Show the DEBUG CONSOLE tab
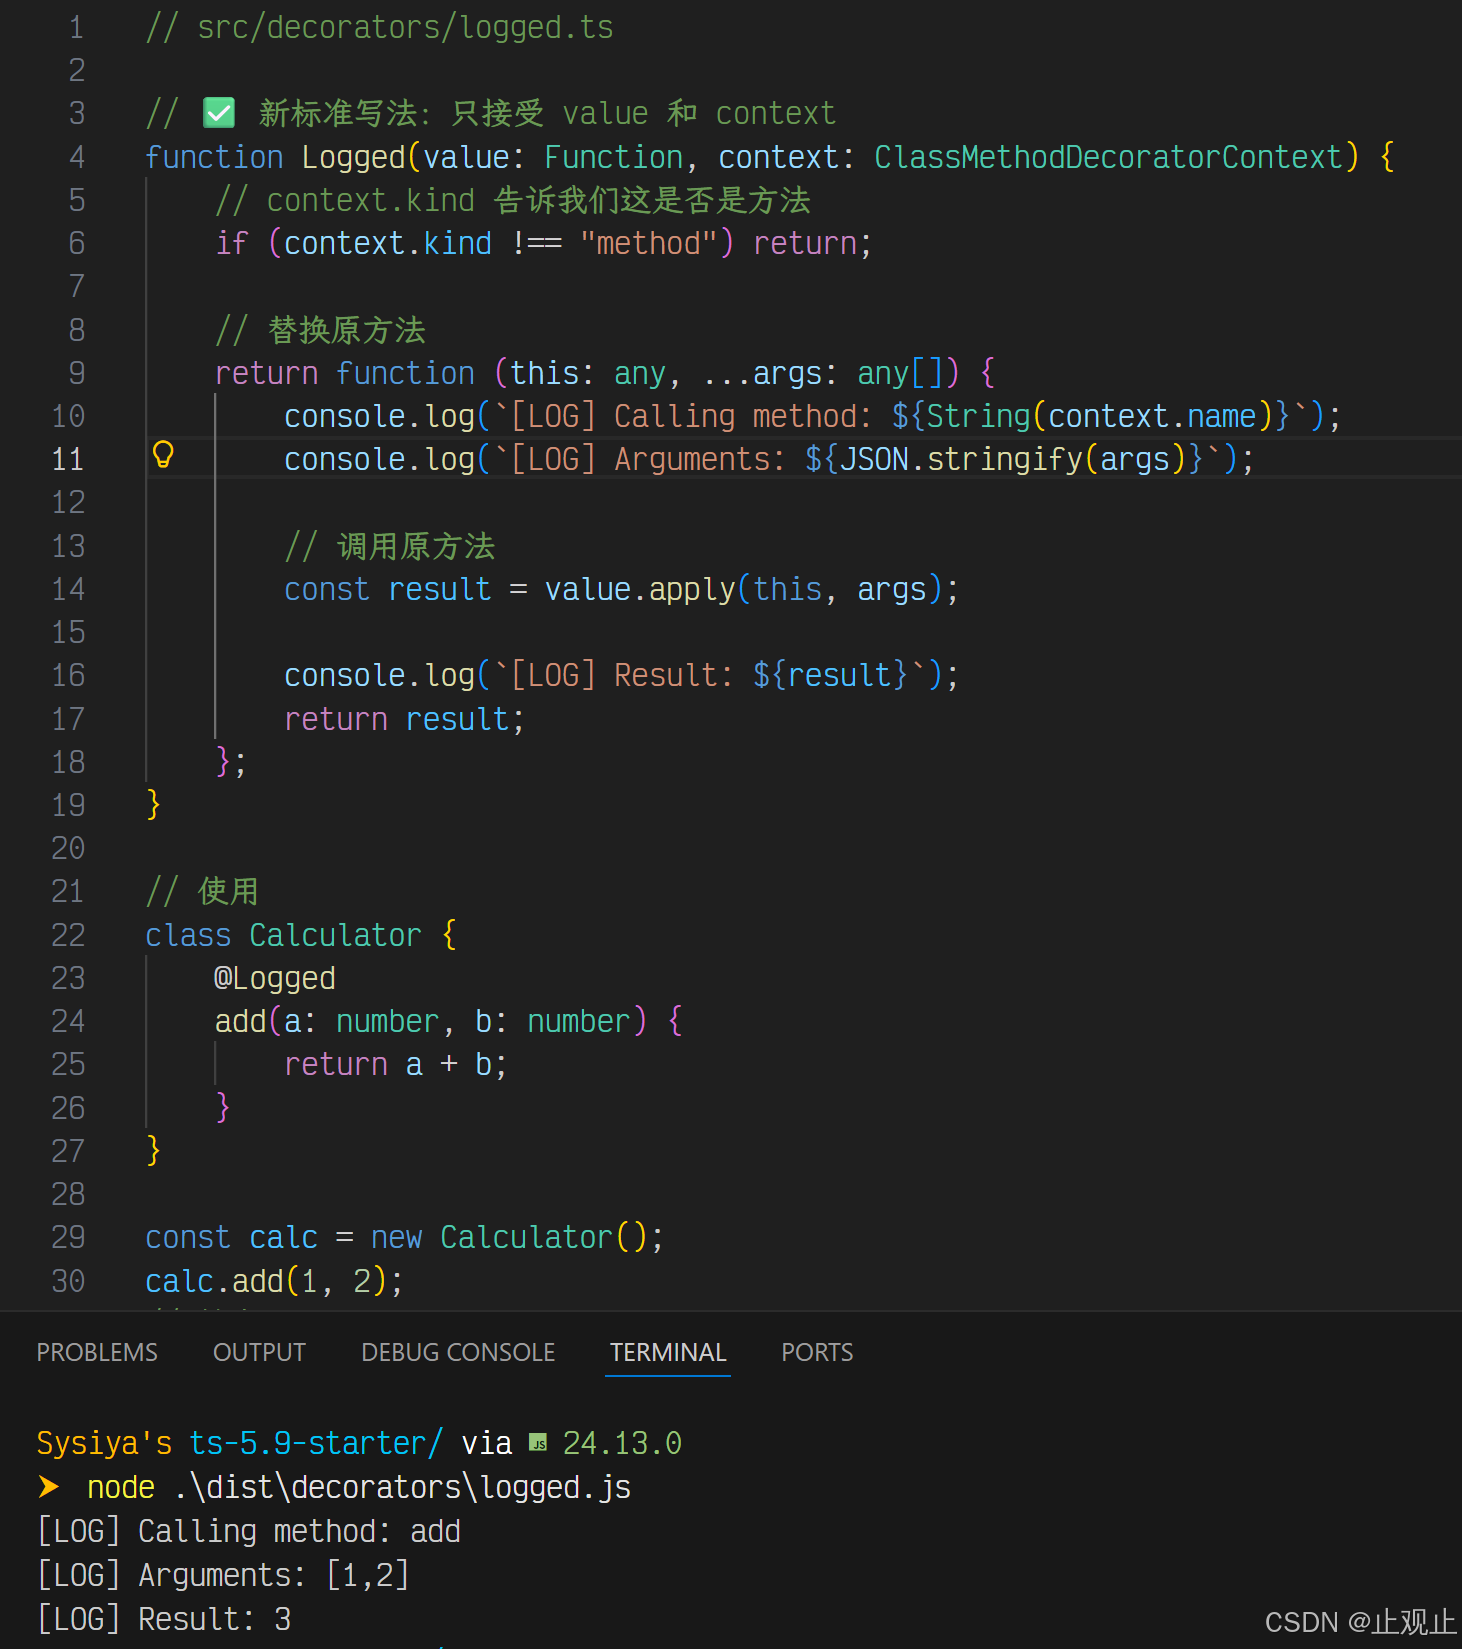1462x1649 pixels. click(458, 1352)
